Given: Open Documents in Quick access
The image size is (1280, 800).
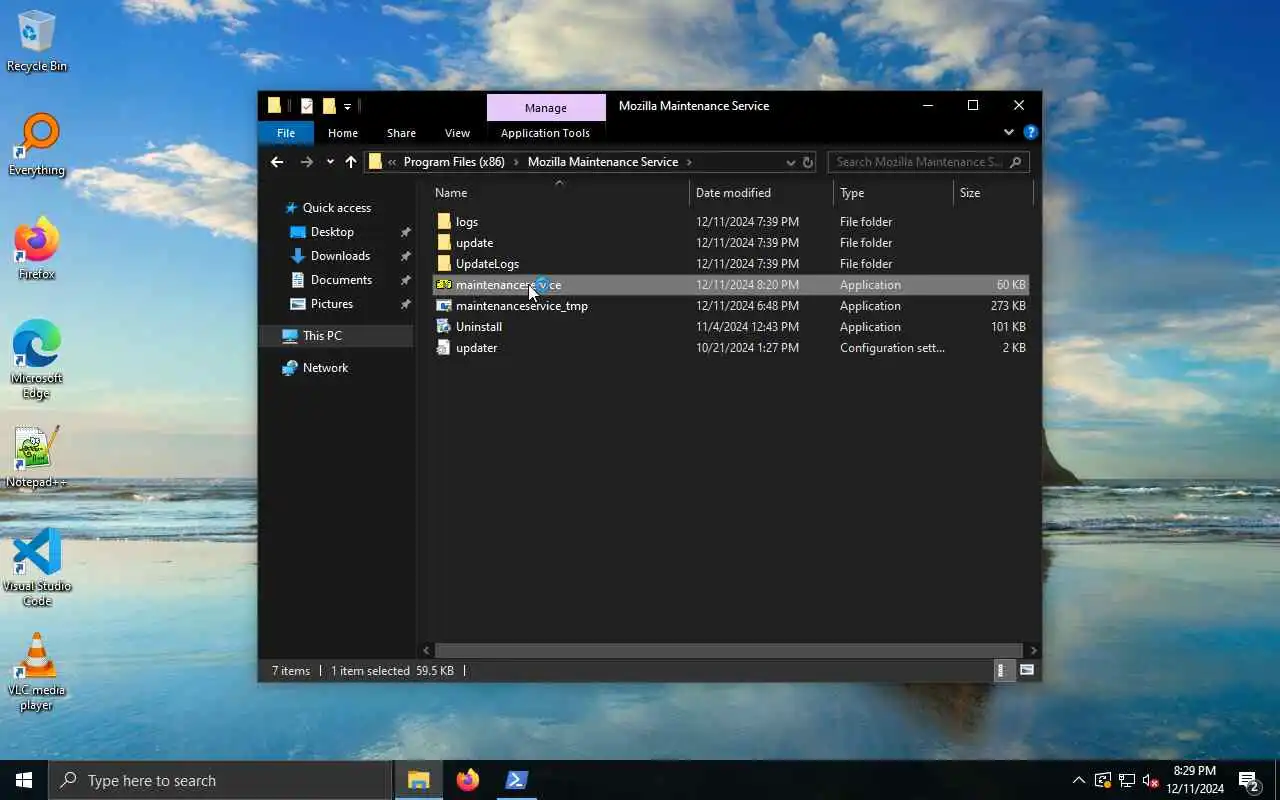Looking at the screenshot, I should tap(341, 280).
